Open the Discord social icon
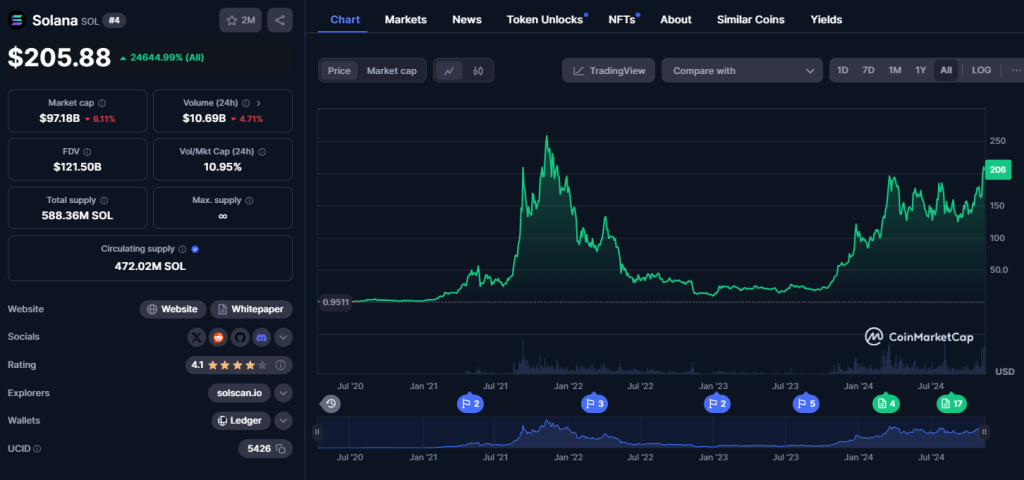 (261, 338)
